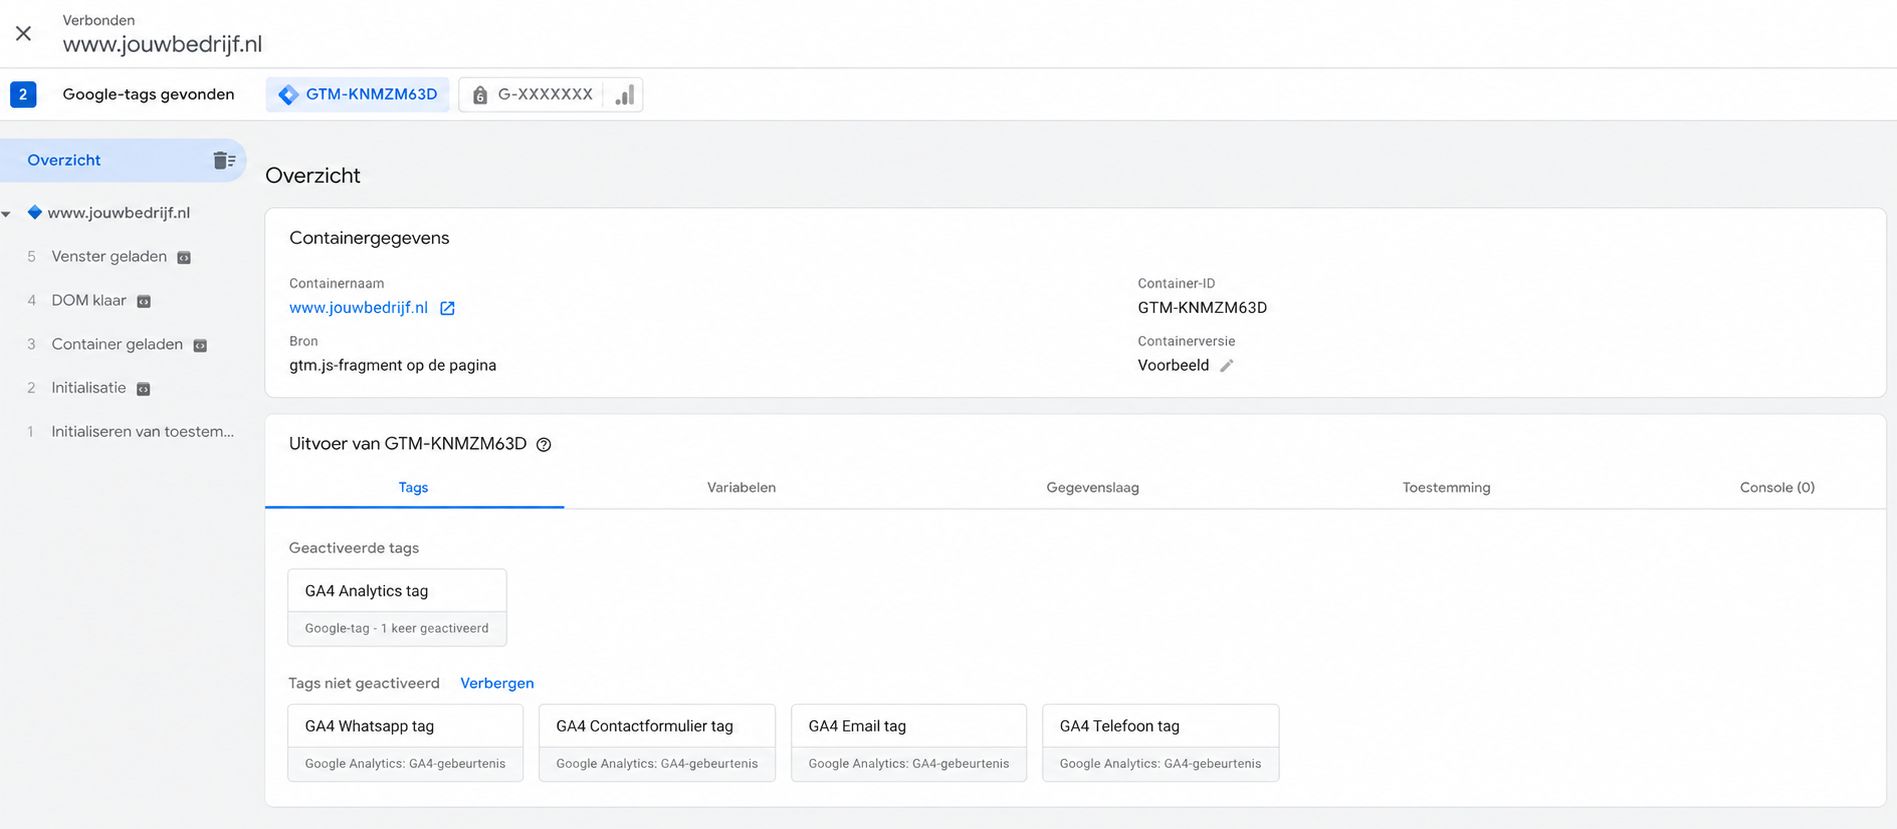Click Verbergen to hide unfired tags

pyautogui.click(x=497, y=683)
